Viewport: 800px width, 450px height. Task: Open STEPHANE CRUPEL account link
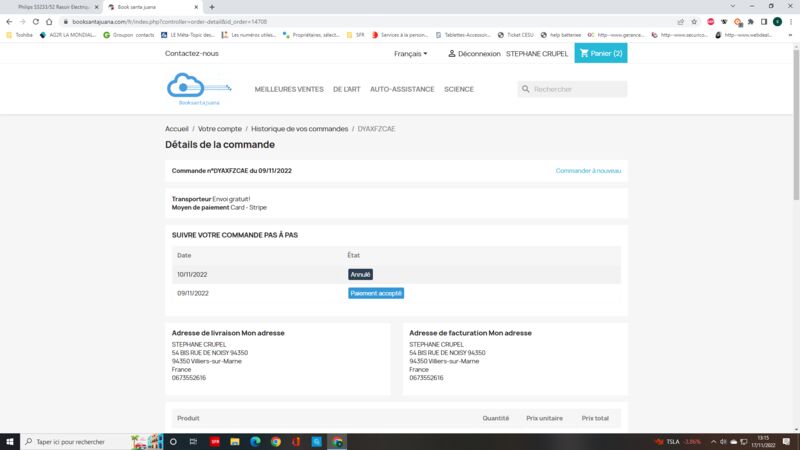click(x=537, y=54)
